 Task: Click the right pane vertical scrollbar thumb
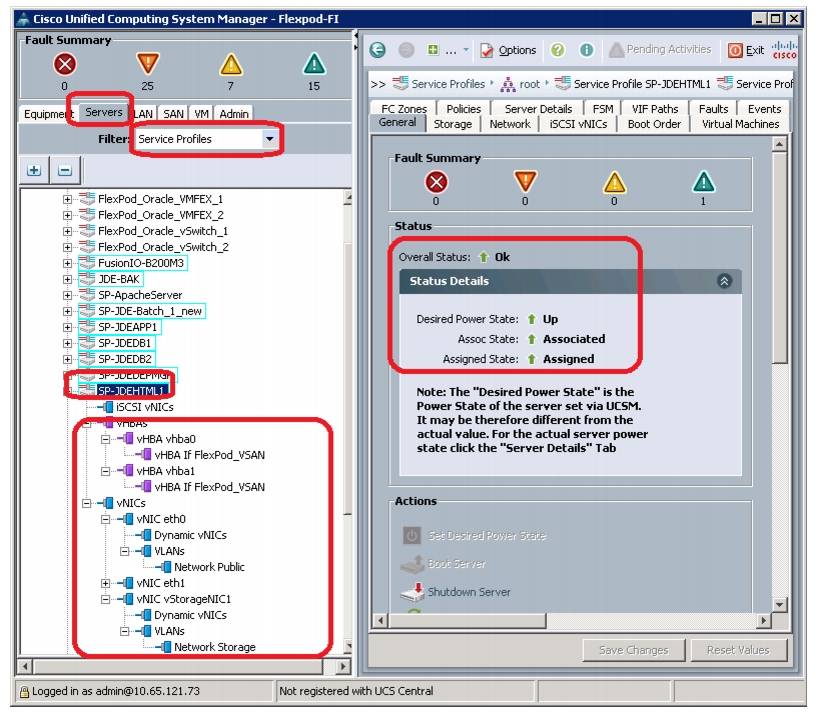779,257
